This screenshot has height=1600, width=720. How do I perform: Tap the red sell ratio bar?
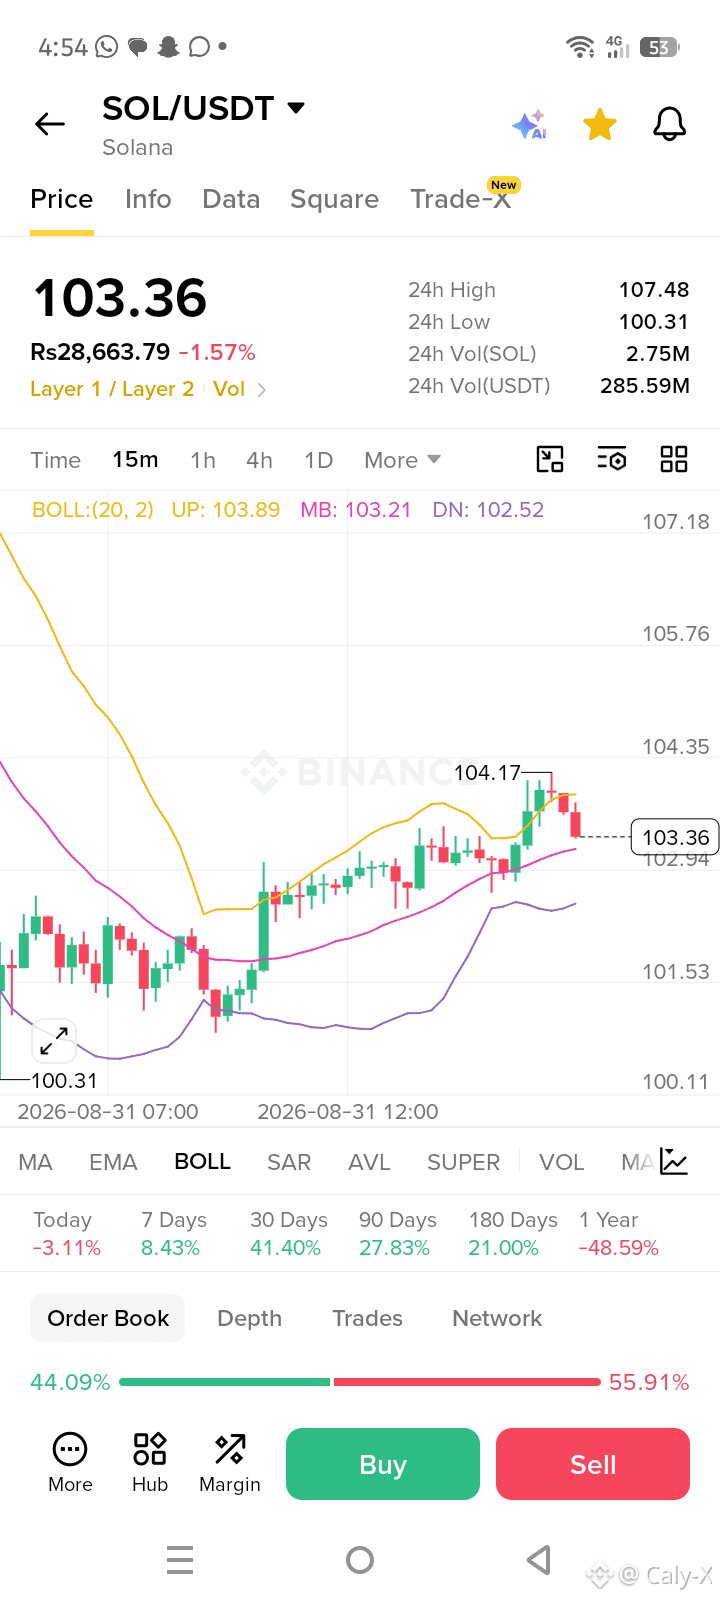point(467,1382)
